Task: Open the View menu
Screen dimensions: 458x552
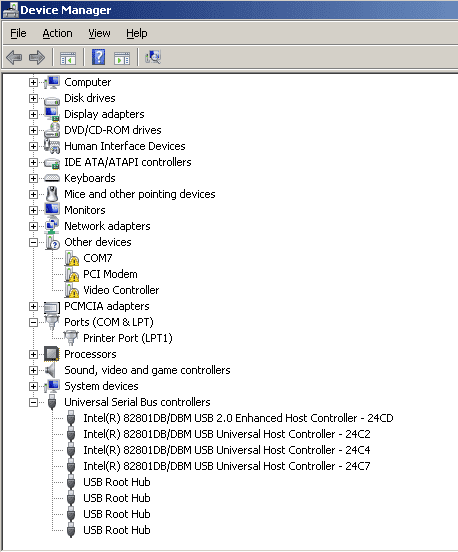Action: tap(99, 33)
